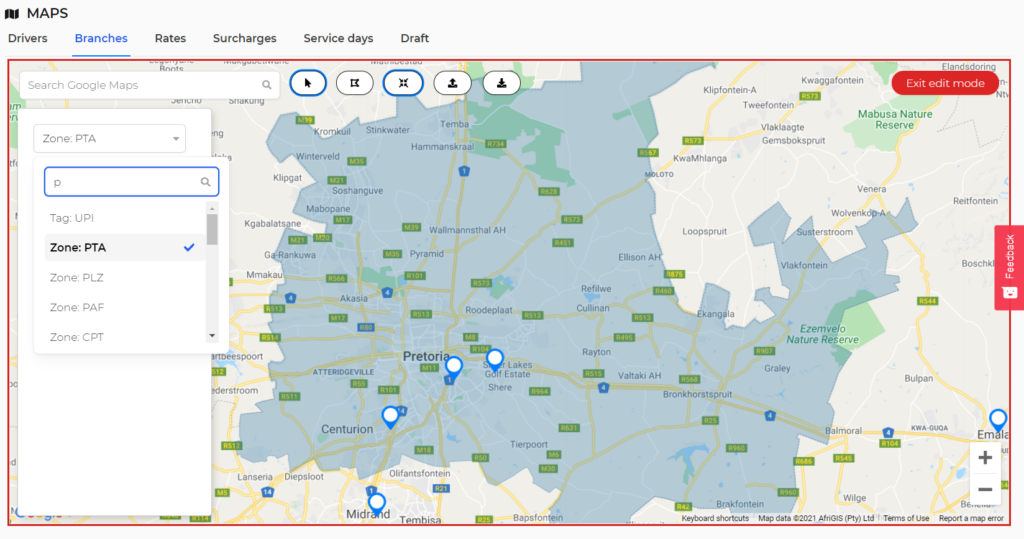Open the Branches tab
This screenshot has height=539, width=1024.
(101, 39)
